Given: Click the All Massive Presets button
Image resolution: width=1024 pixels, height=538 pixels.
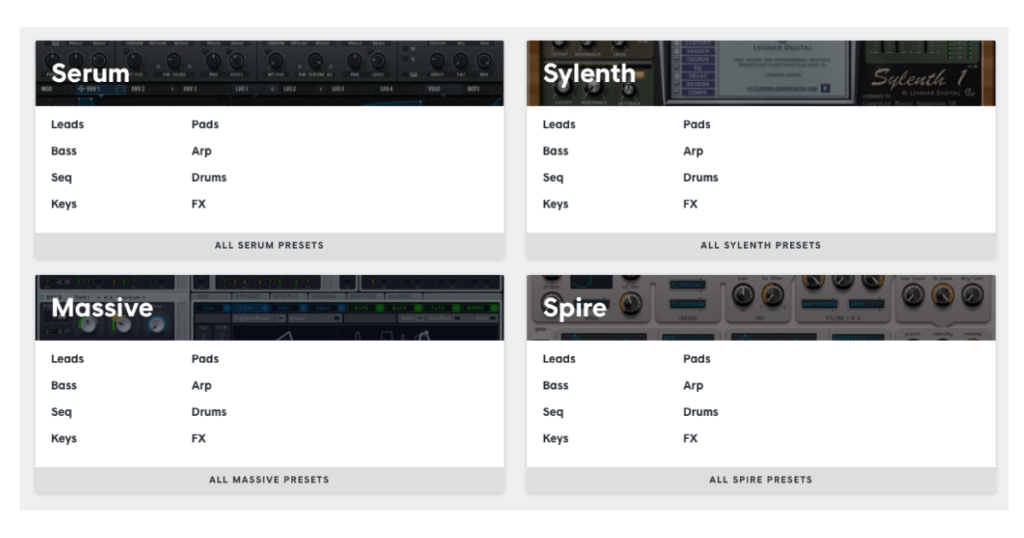Looking at the screenshot, I should [x=270, y=480].
